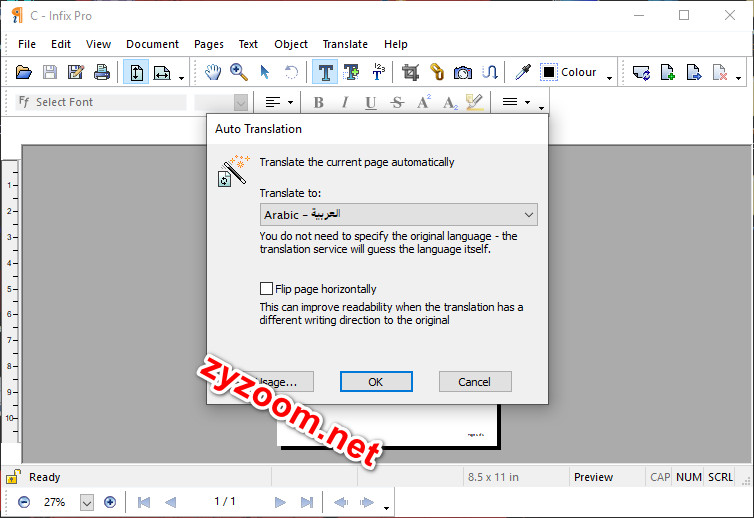Image resolution: width=754 pixels, height=518 pixels.
Task: Select the Link chain tool
Action: pos(437,73)
